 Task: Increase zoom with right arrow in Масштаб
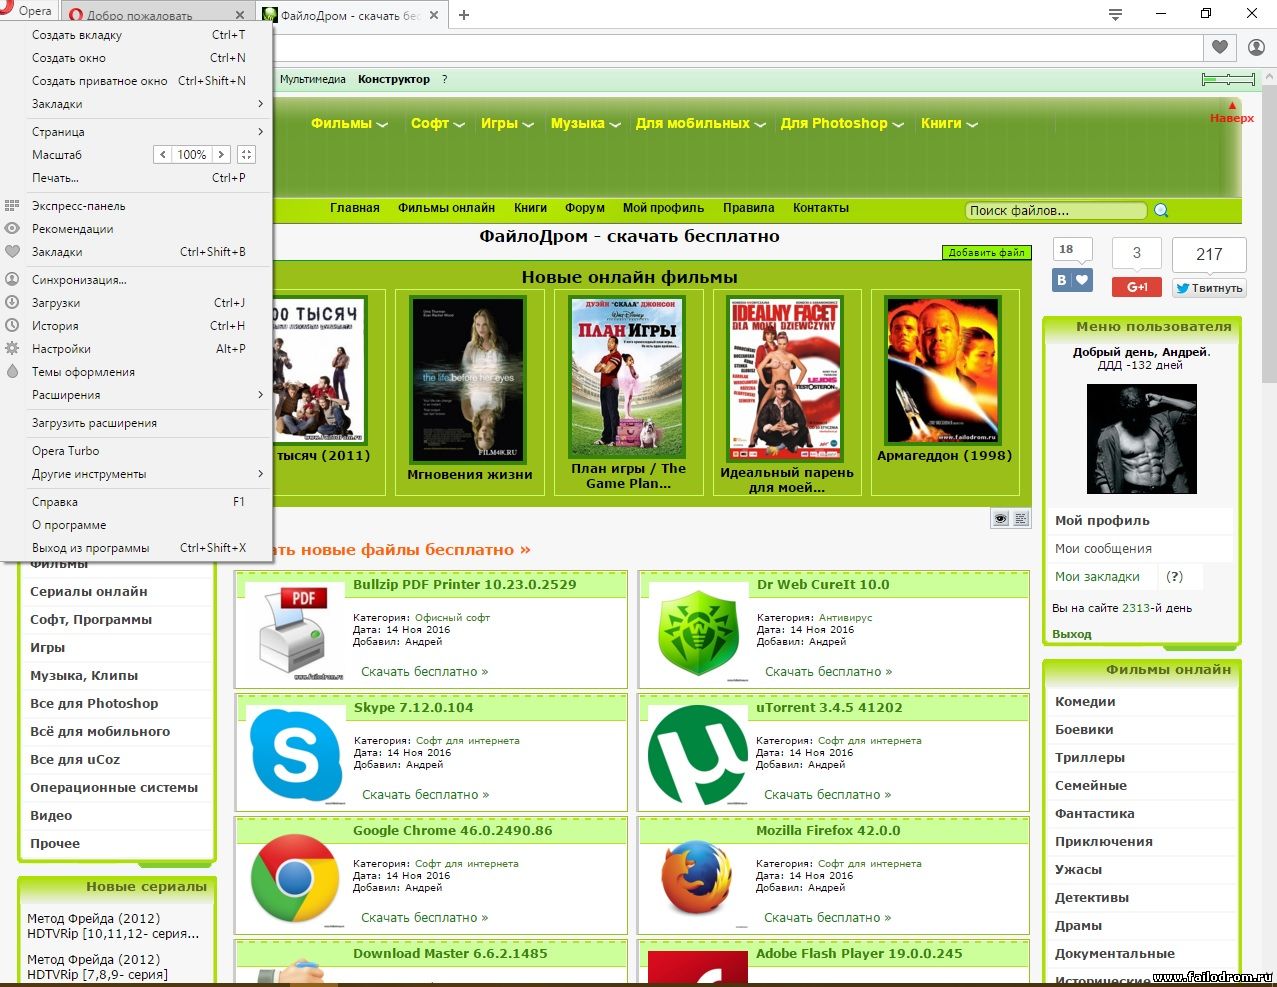tap(221, 155)
